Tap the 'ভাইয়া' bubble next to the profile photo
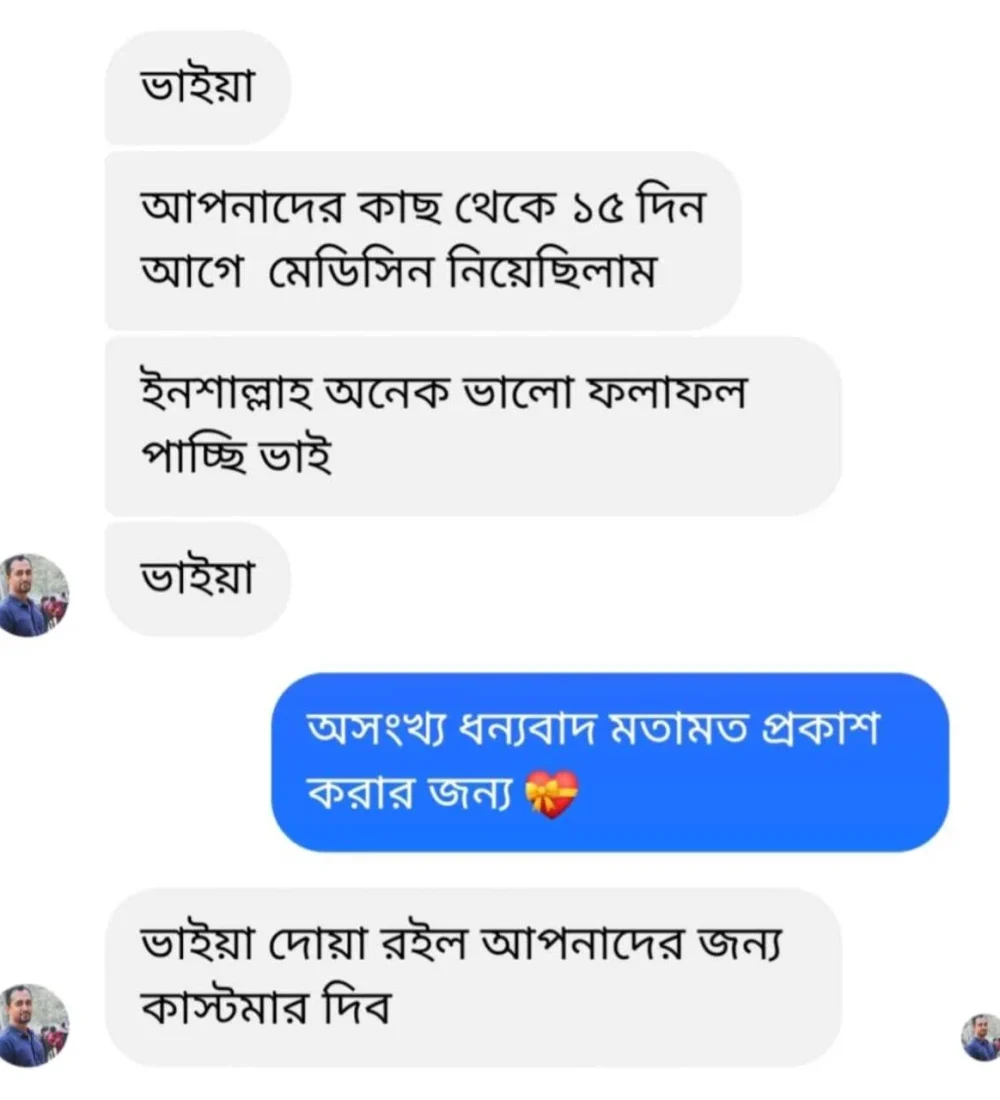The height and width of the screenshot is (1100, 1000). coord(197,579)
